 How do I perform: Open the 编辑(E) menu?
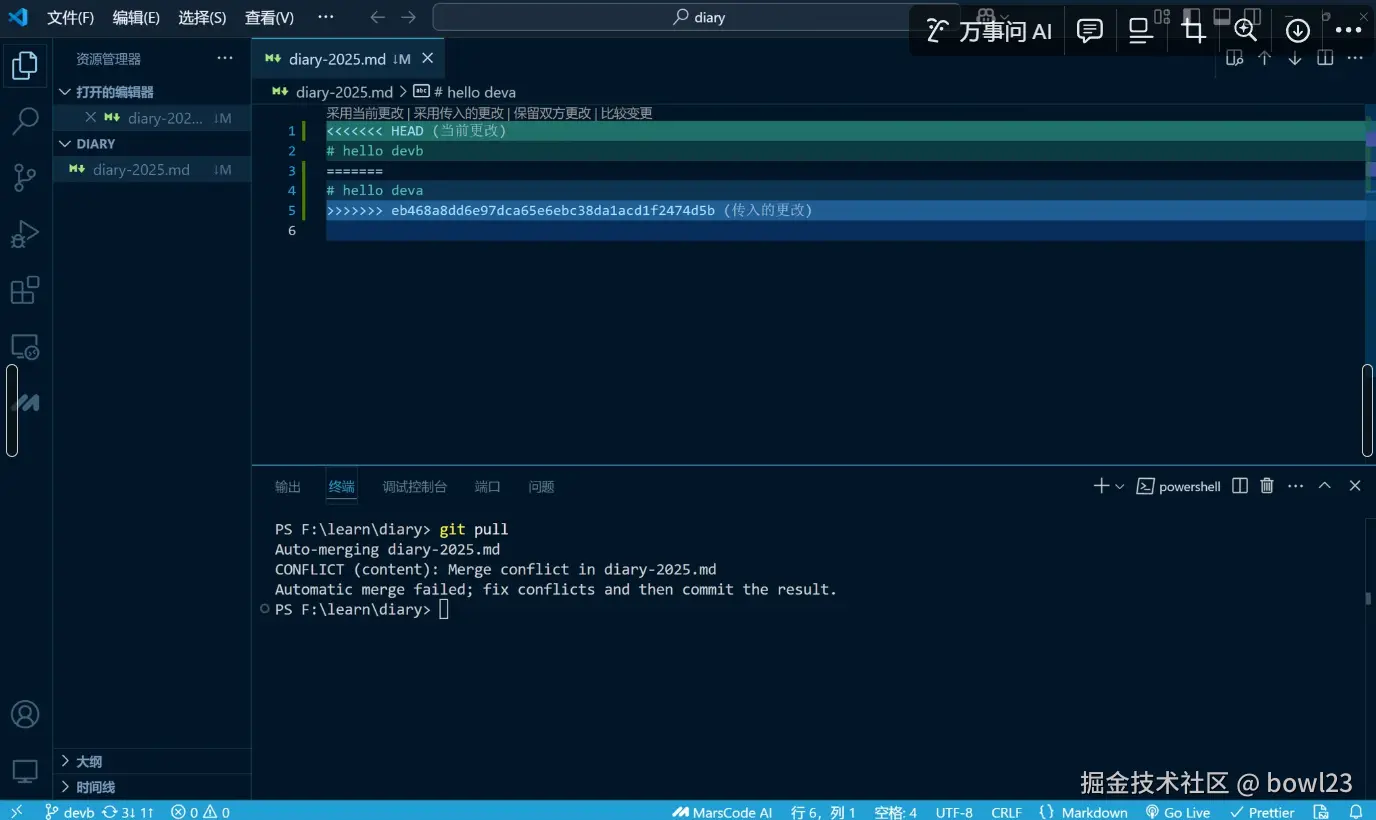[136, 17]
